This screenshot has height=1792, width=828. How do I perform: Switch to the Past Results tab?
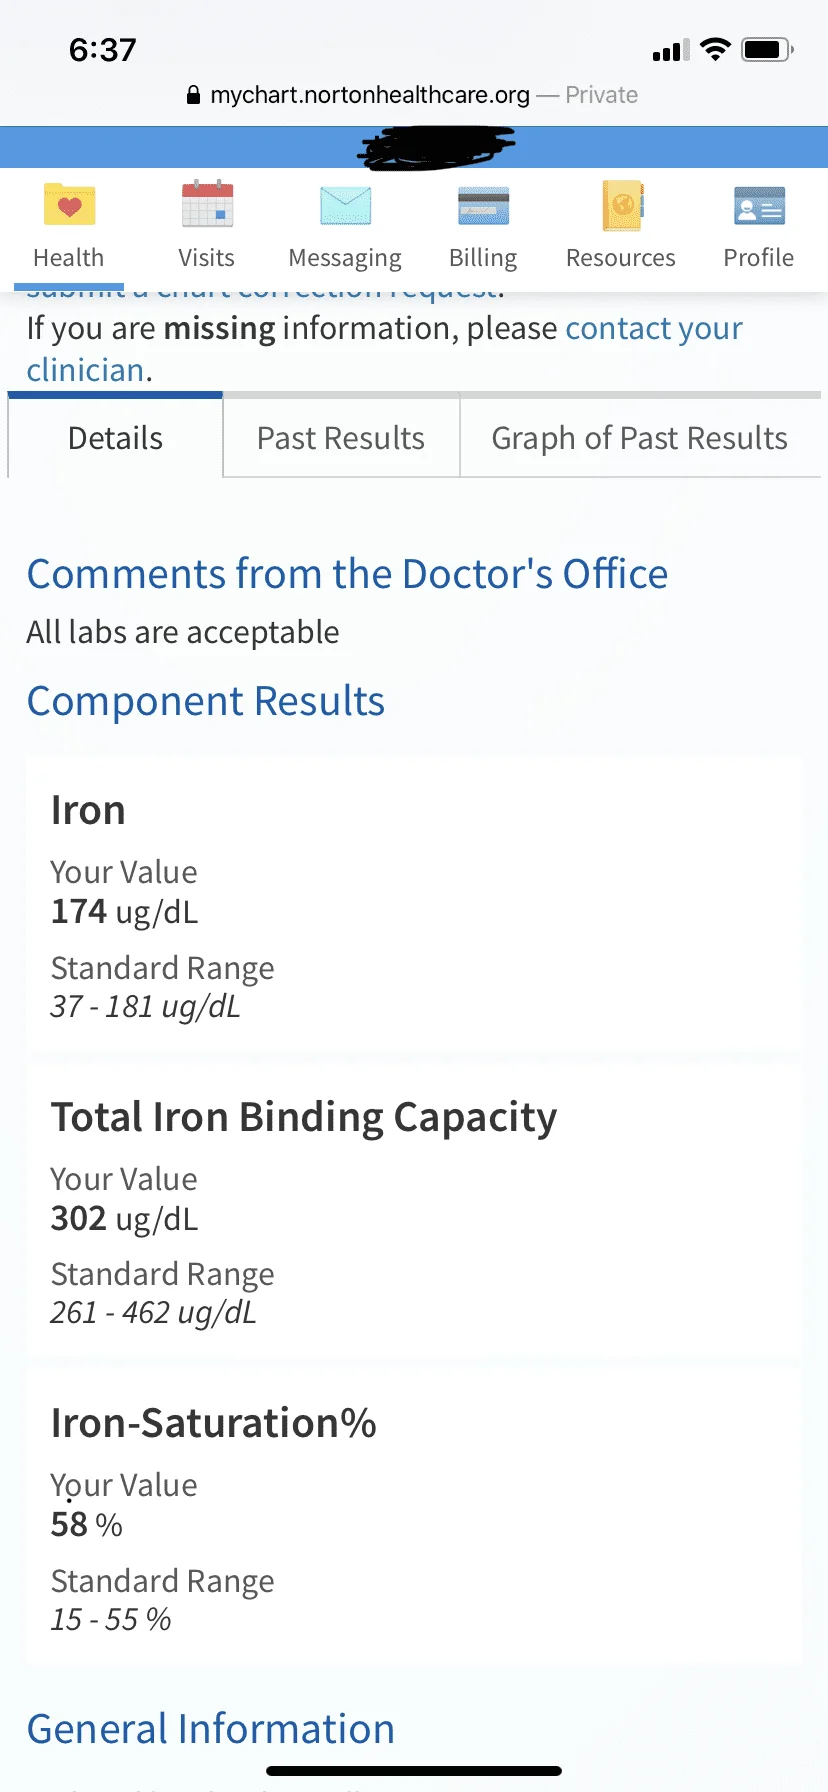point(341,438)
